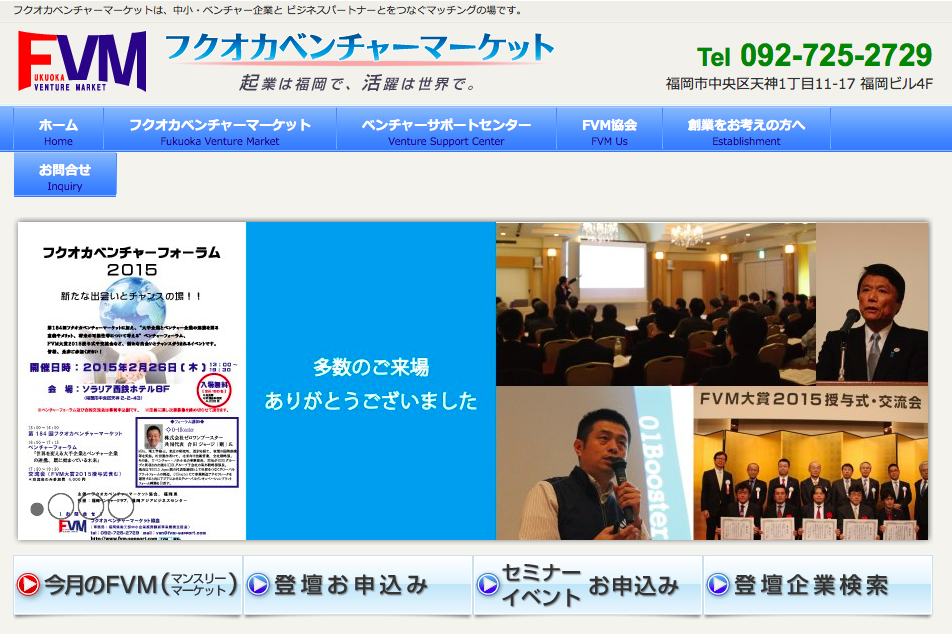Click the red 入場無料 stamp on flyer
The width and height of the screenshot is (952, 634).
[x=214, y=391]
